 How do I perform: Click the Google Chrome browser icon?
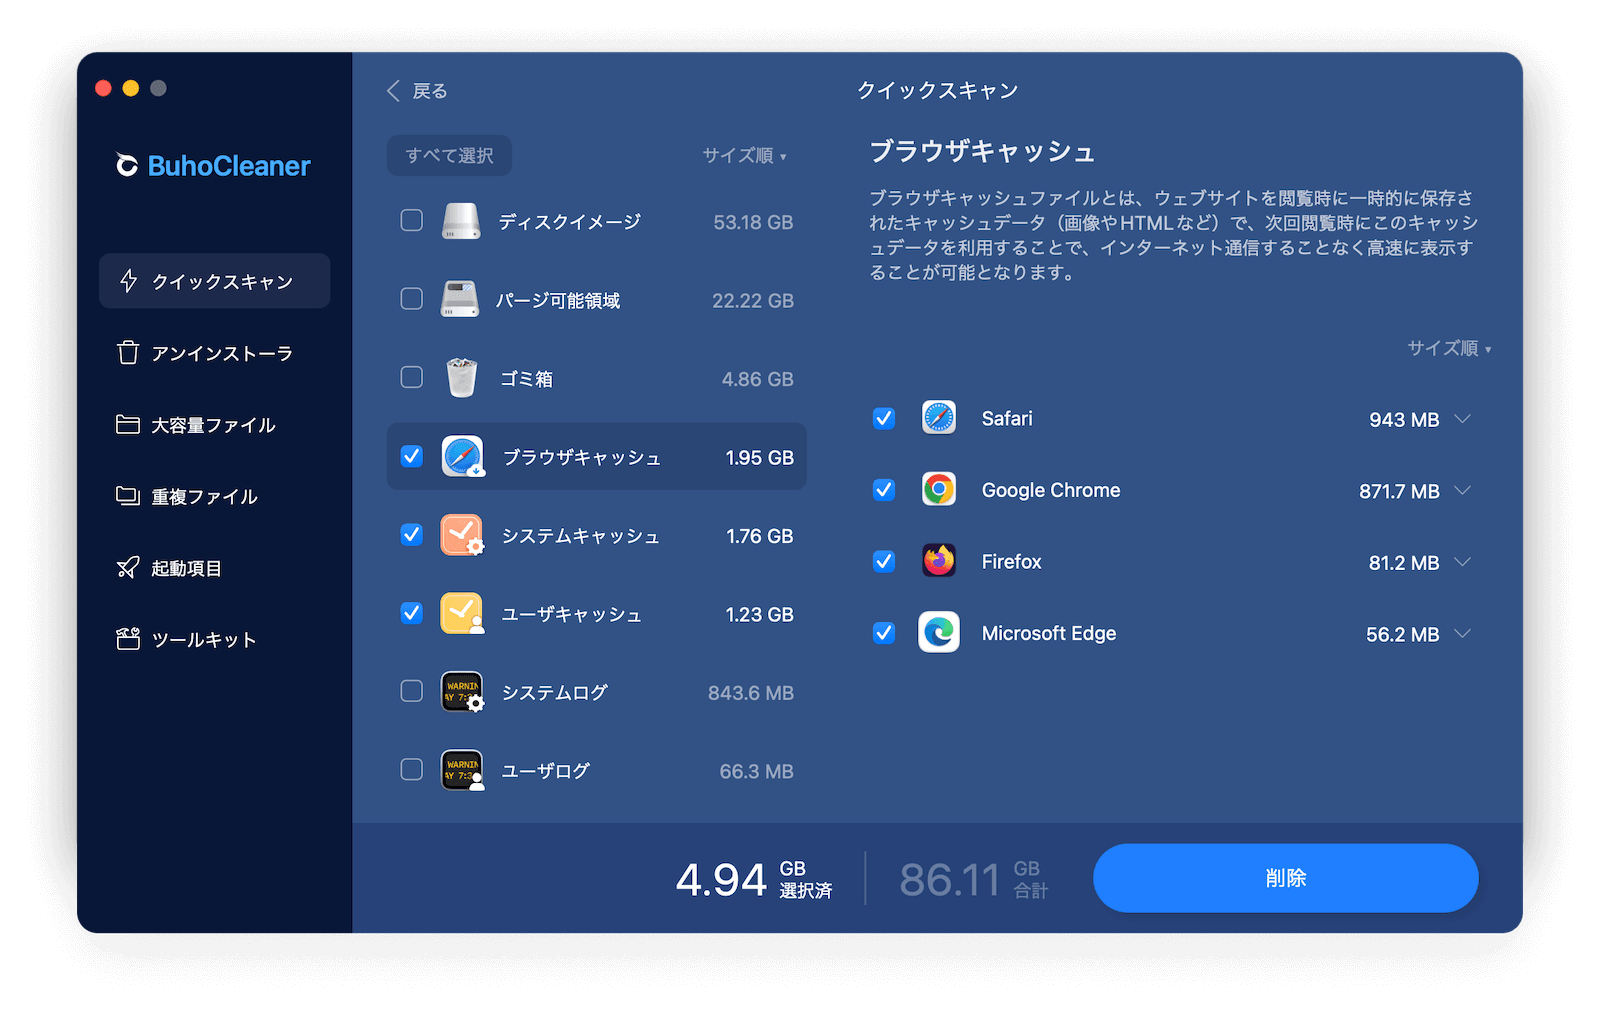pyautogui.click(x=939, y=489)
